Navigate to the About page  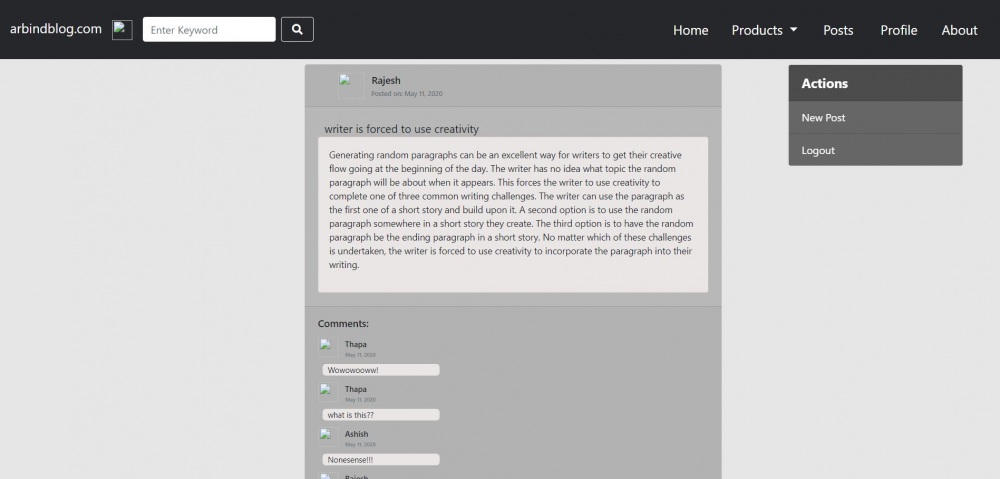click(959, 30)
